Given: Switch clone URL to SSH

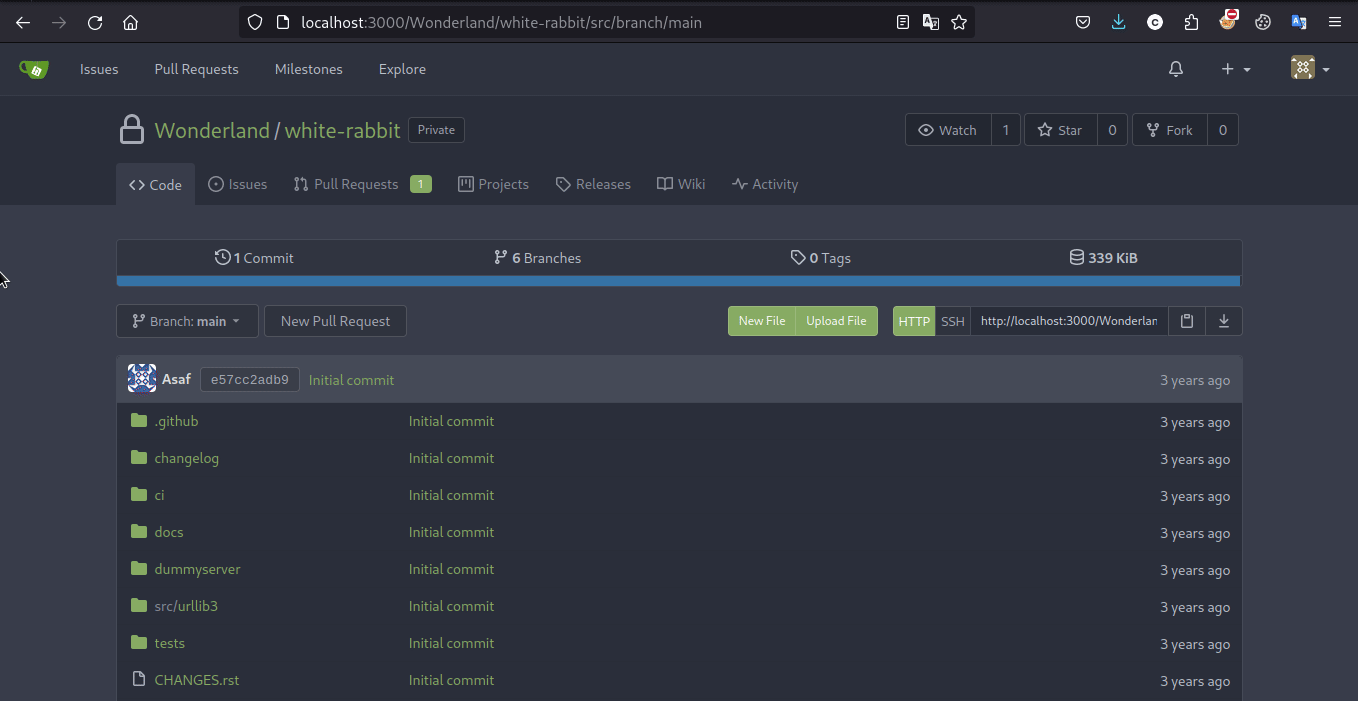Looking at the screenshot, I should point(953,321).
